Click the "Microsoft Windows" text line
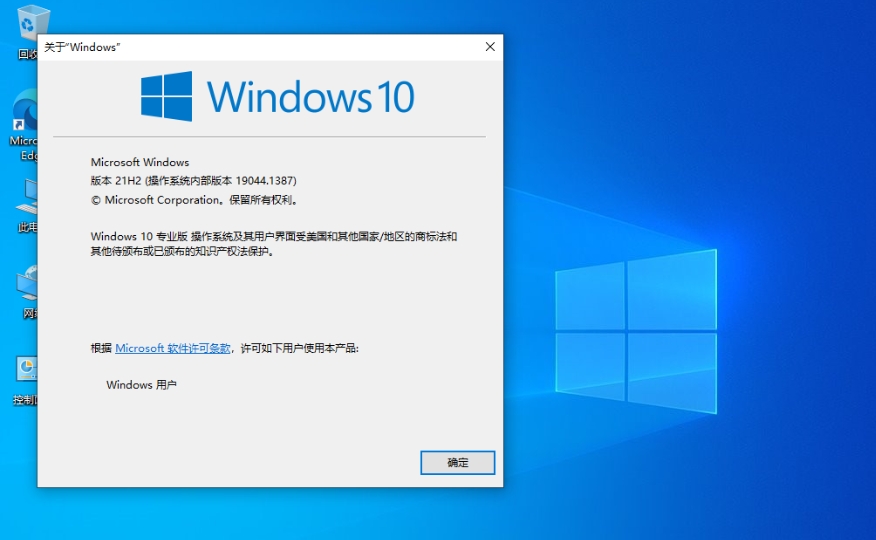The image size is (876, 540). 140,162
